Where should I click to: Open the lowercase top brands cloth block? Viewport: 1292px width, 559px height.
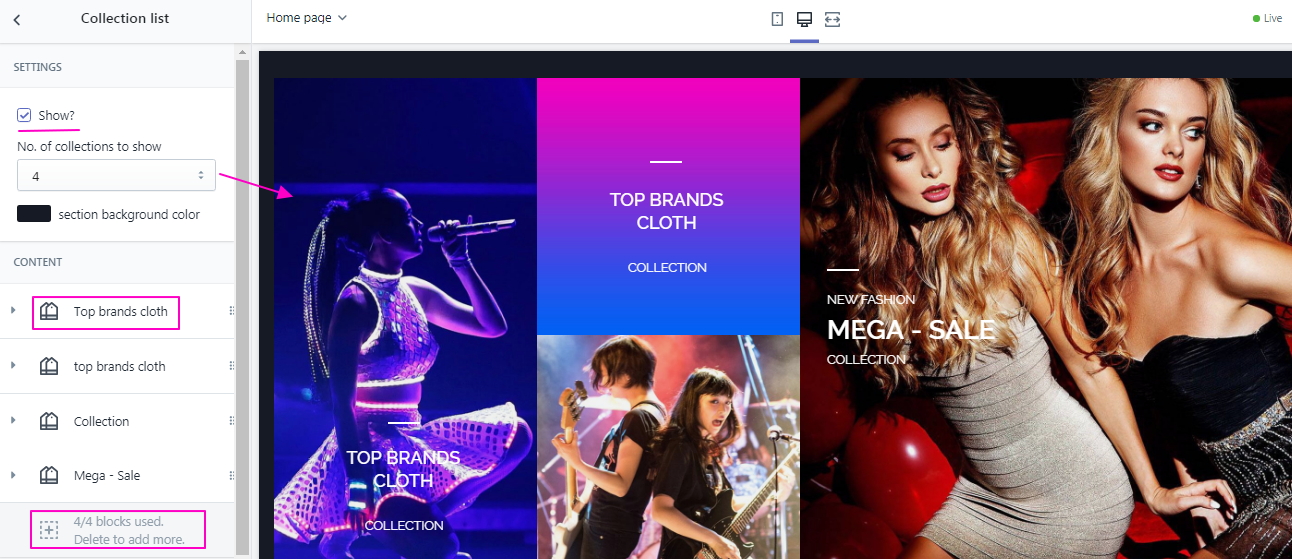coord(119,367)
